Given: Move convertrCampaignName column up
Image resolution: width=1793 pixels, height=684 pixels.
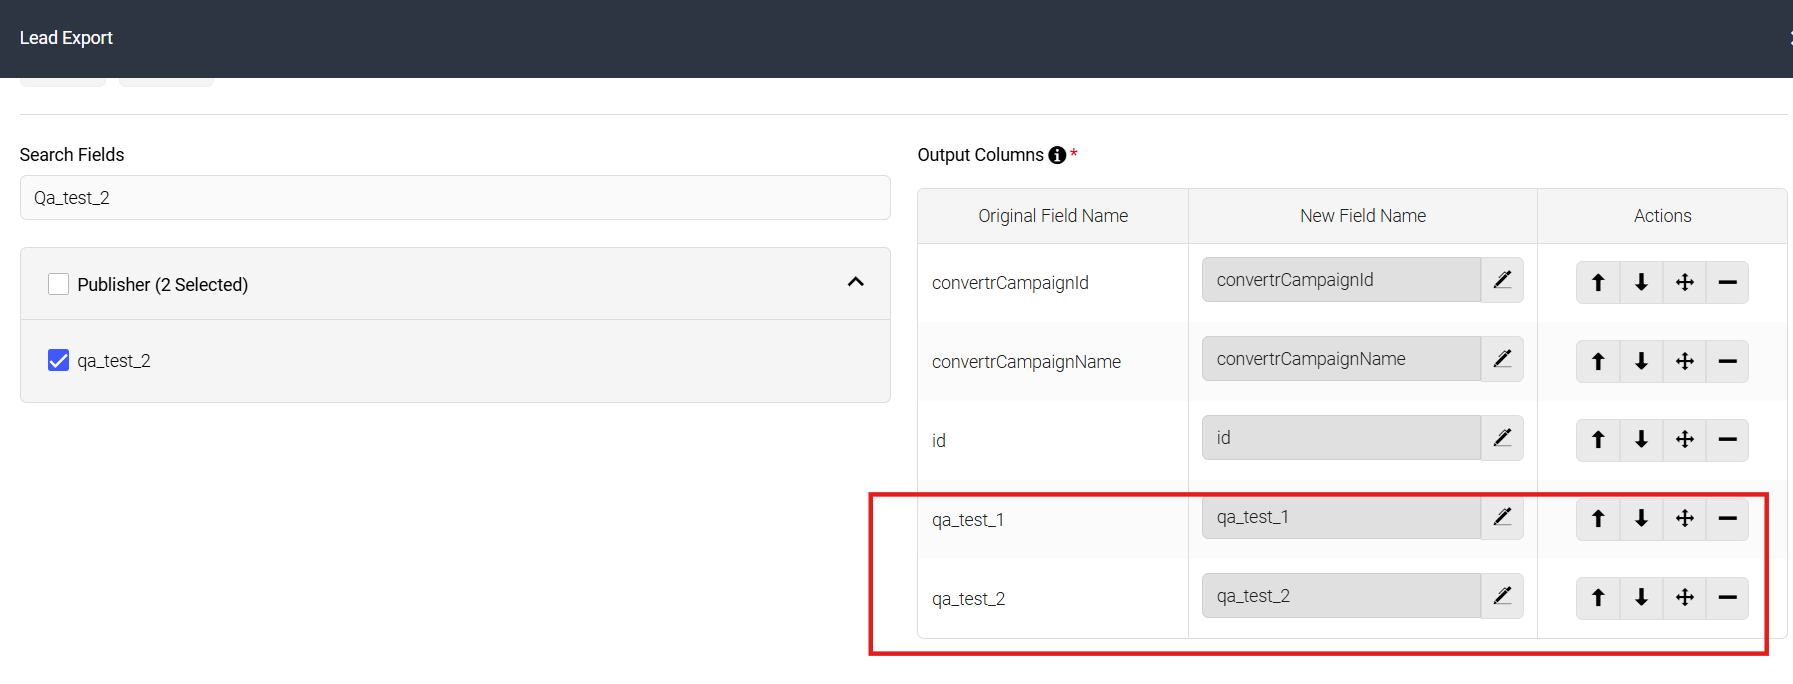Looking at the screenshot, I should (x=1598, y=361).
